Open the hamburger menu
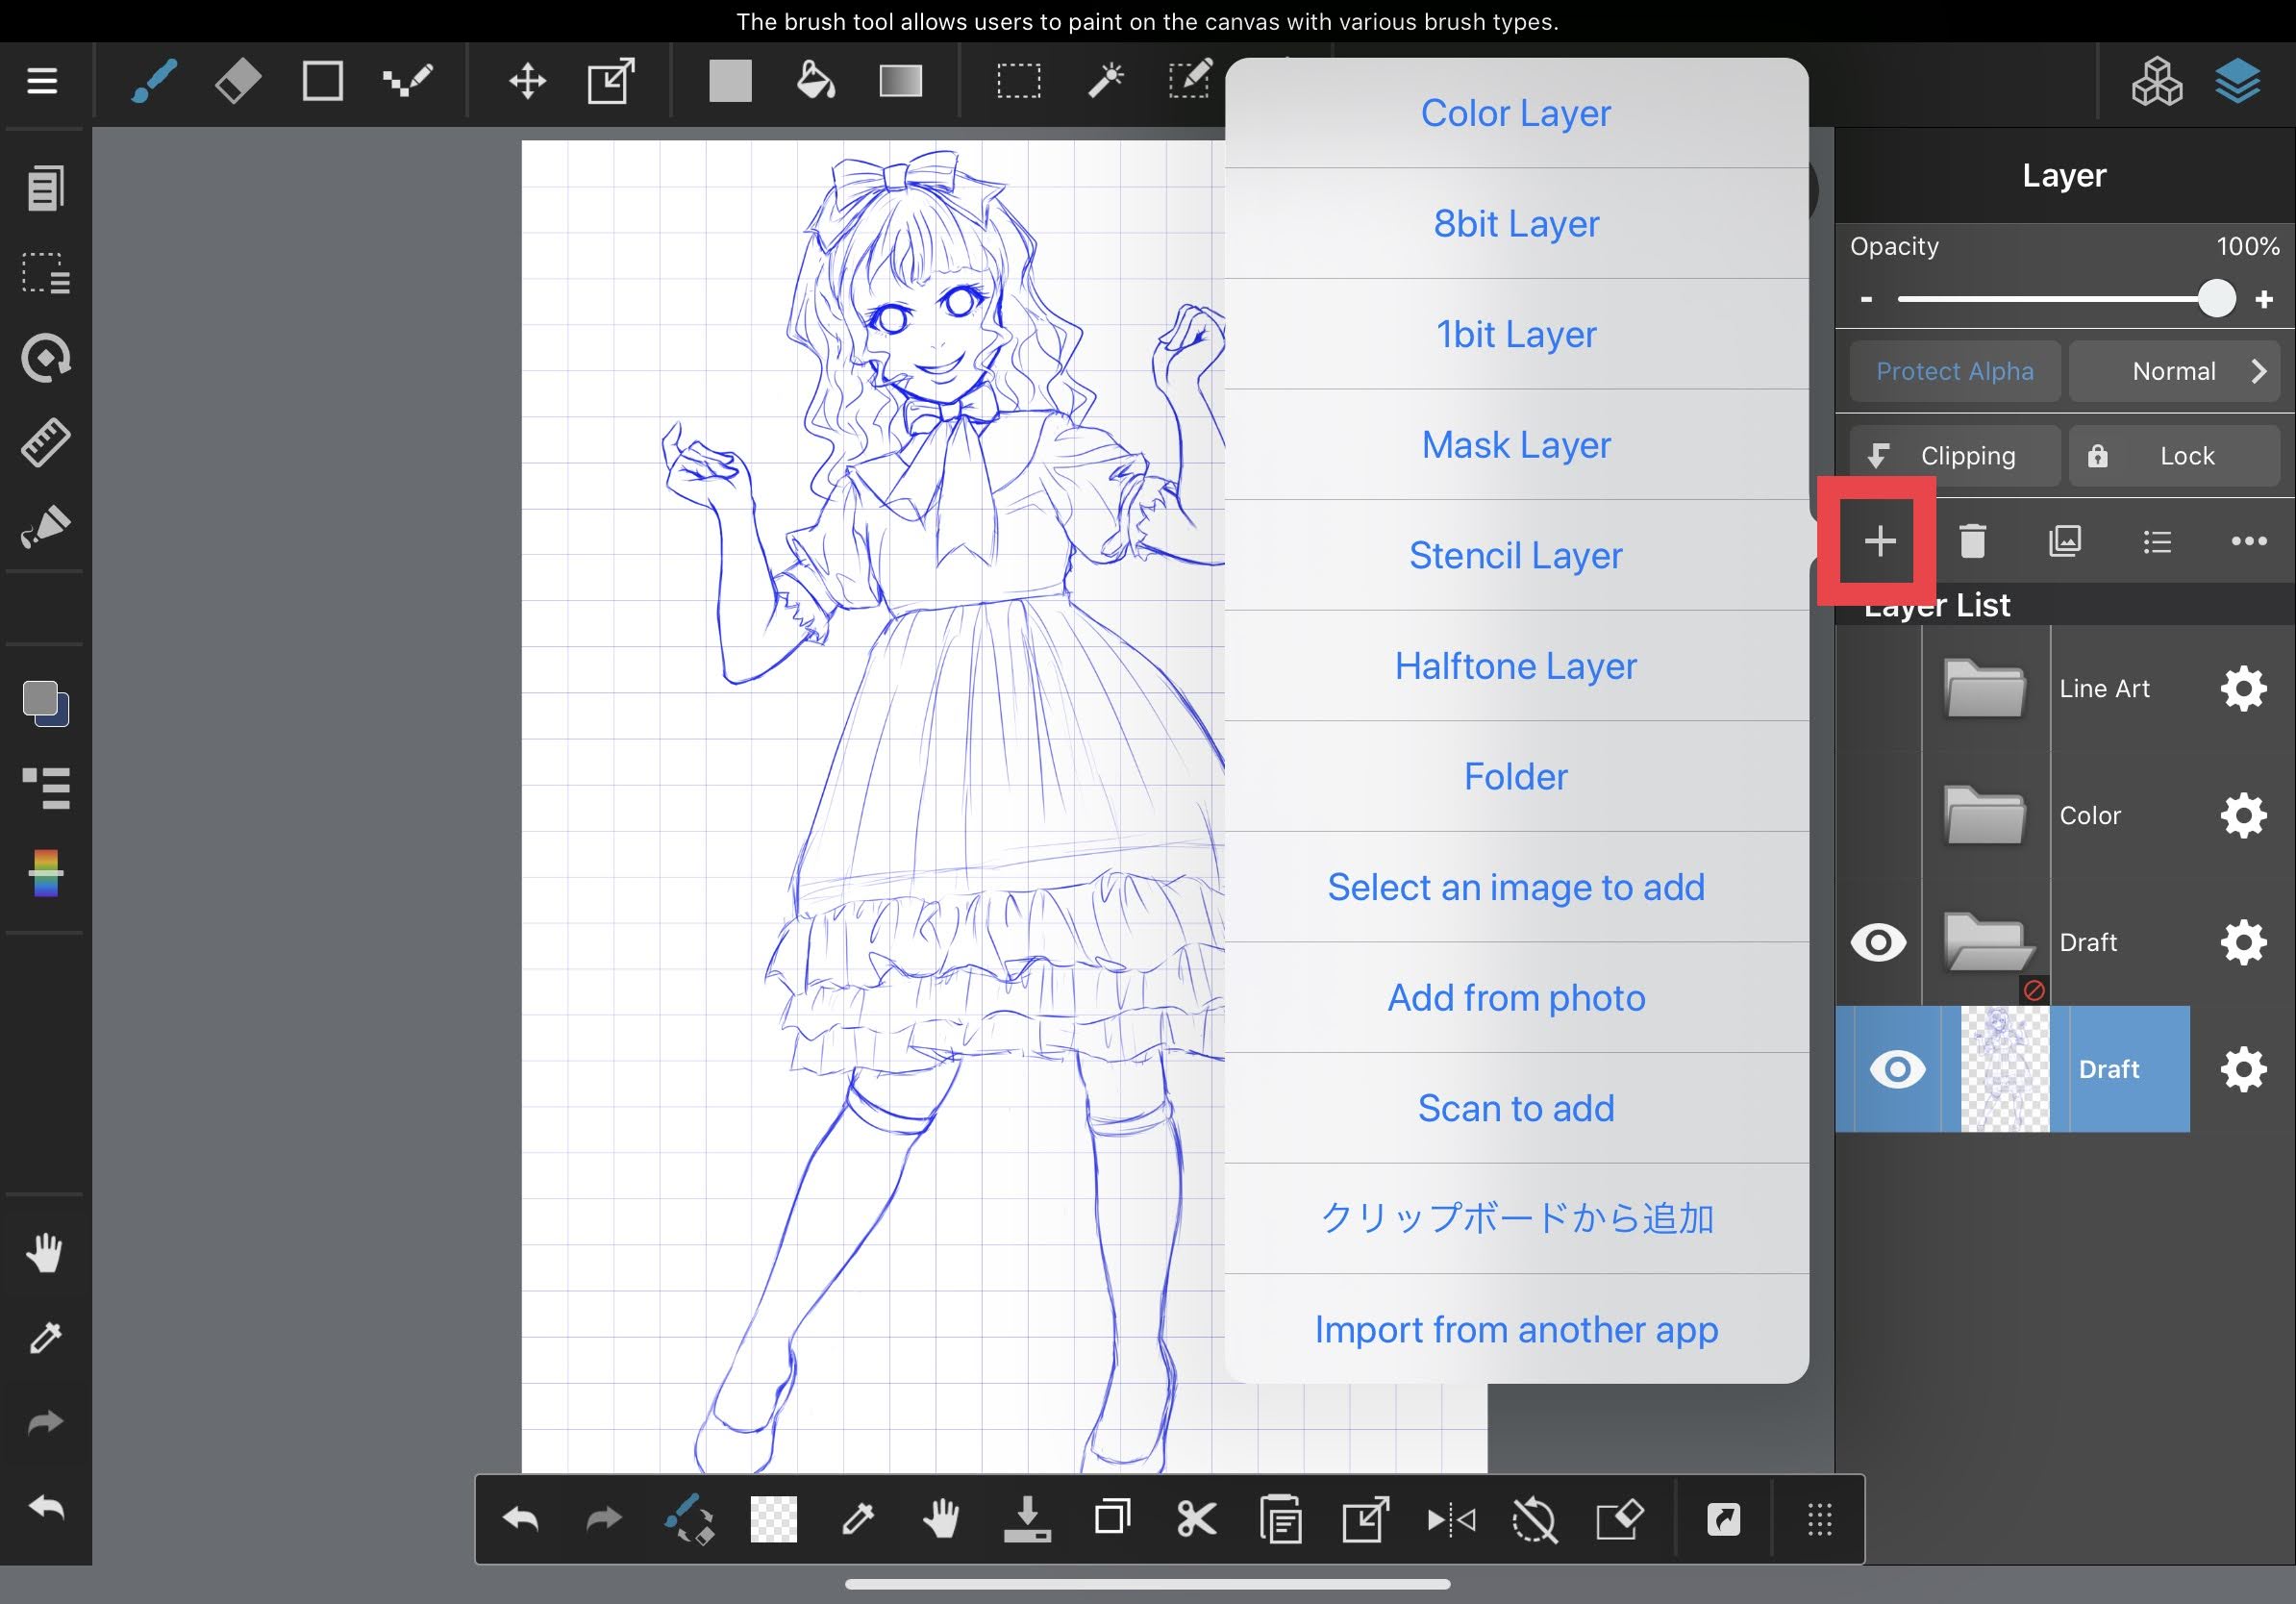The height and width of the screenshot is (1604, 2296). coord(41,80)
